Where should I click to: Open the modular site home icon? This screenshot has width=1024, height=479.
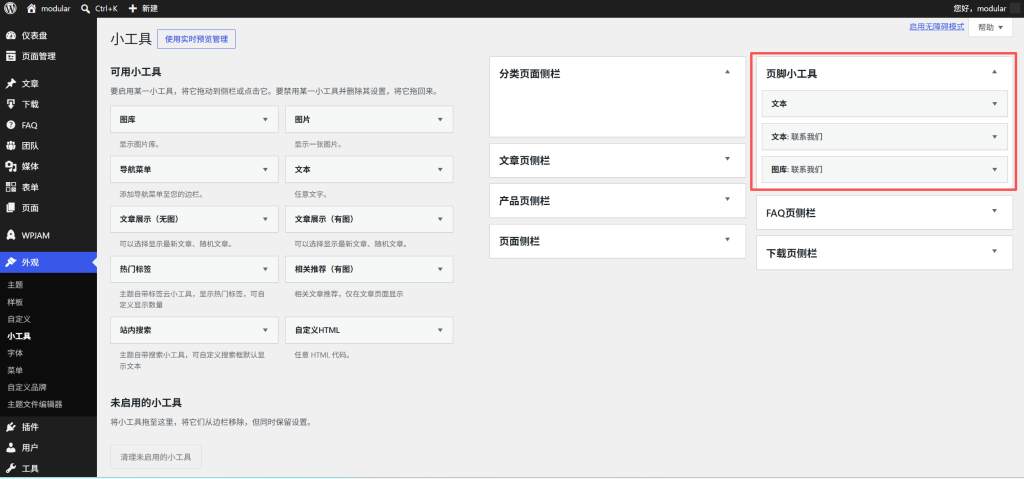pos(31,8)
